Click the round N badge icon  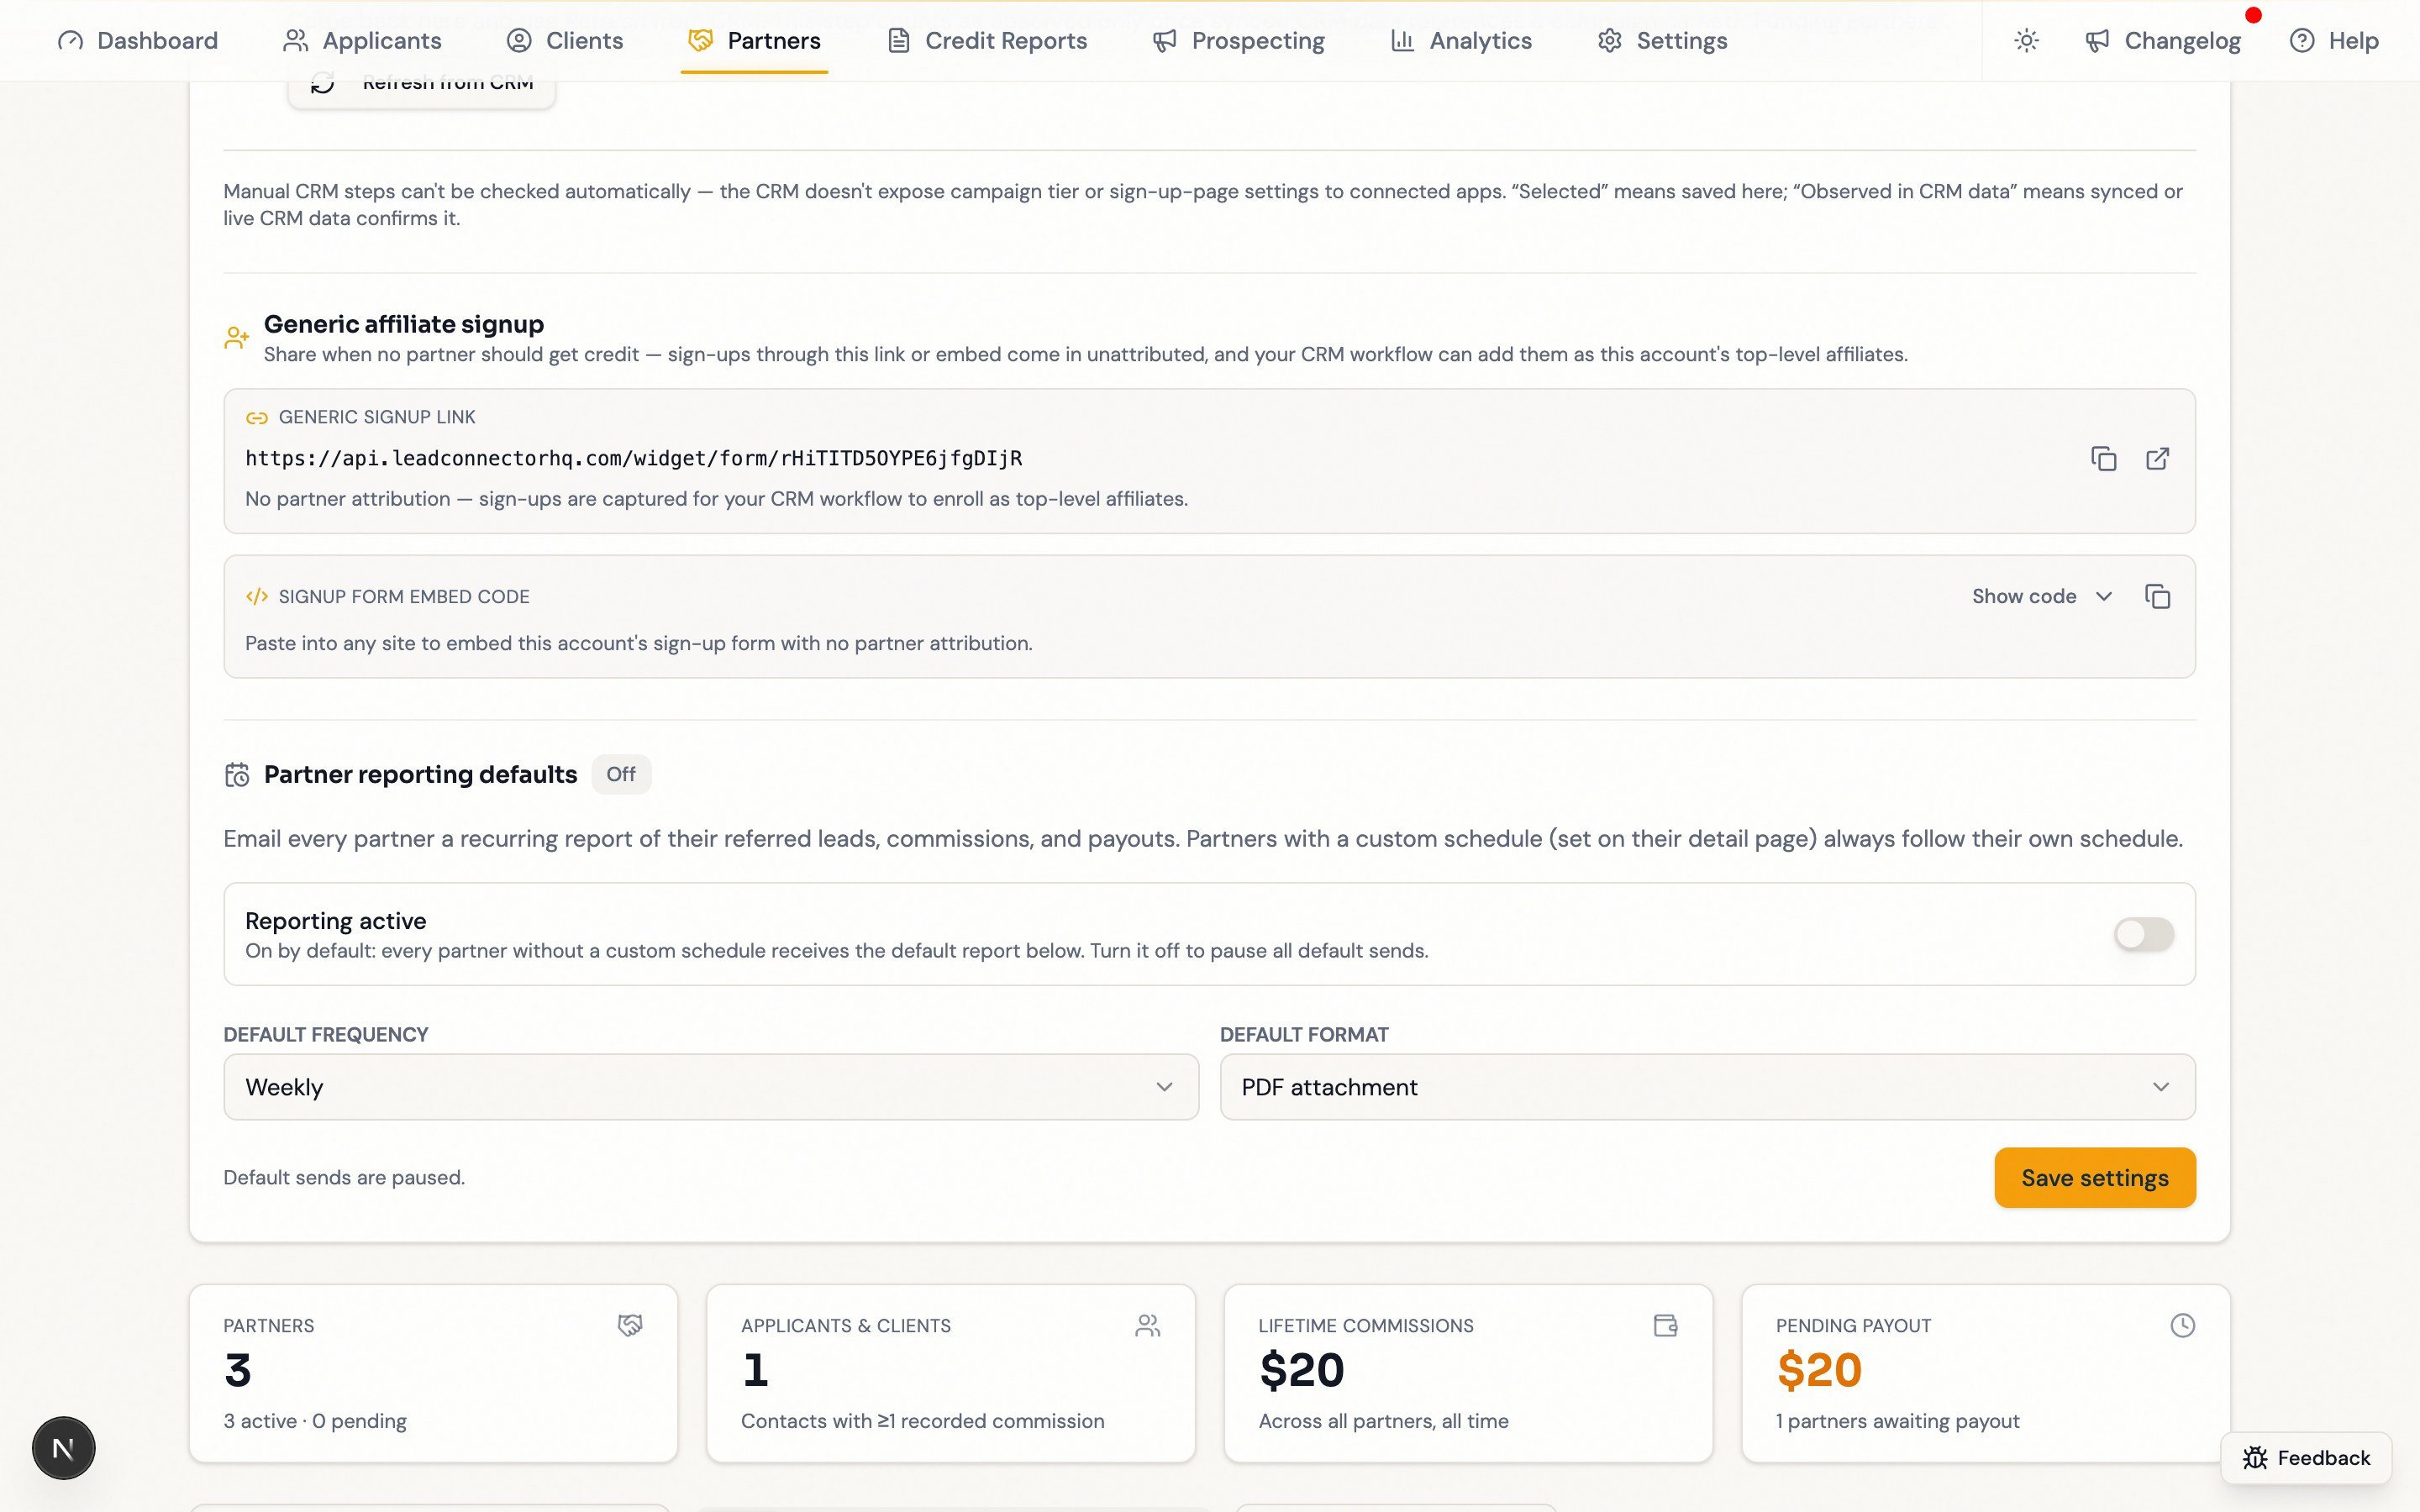[x=63, y=1449]
